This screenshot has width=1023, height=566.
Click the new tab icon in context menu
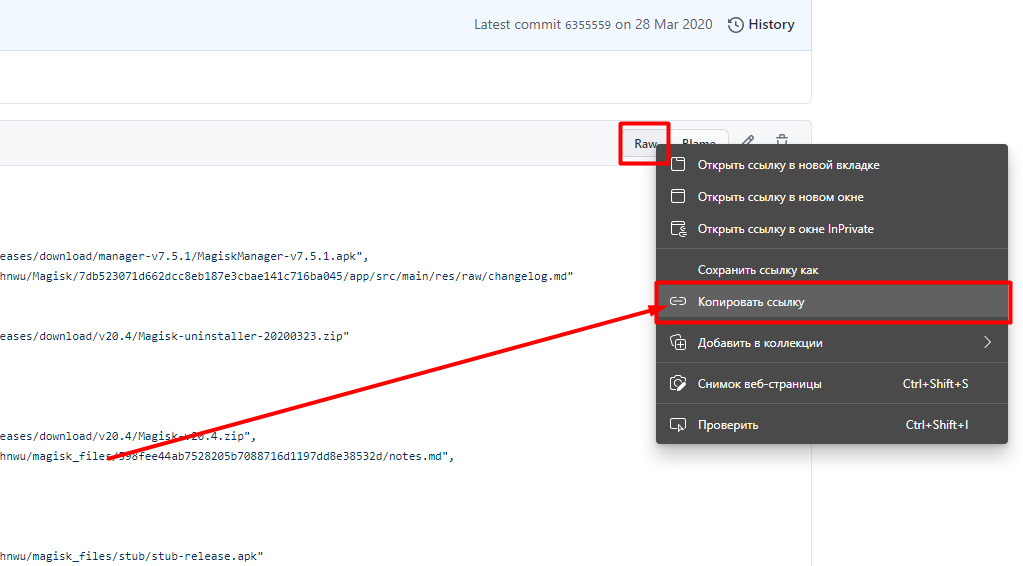(x=678, y=164)
